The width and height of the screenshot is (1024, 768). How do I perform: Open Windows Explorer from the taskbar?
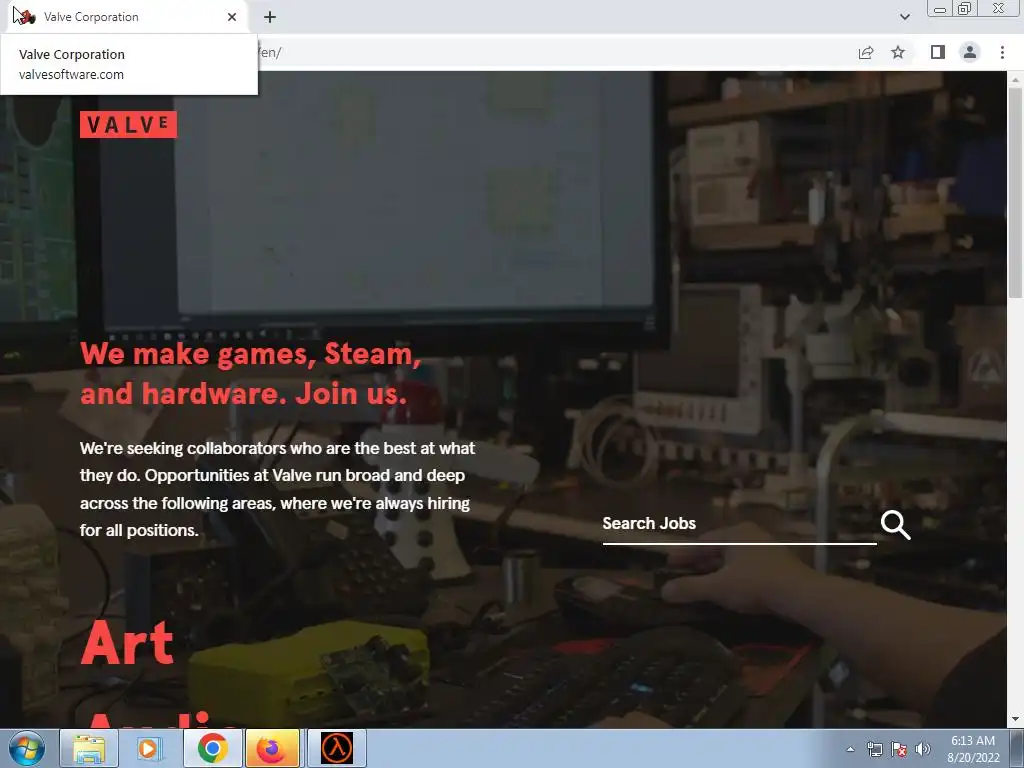[x=89, y=748]
